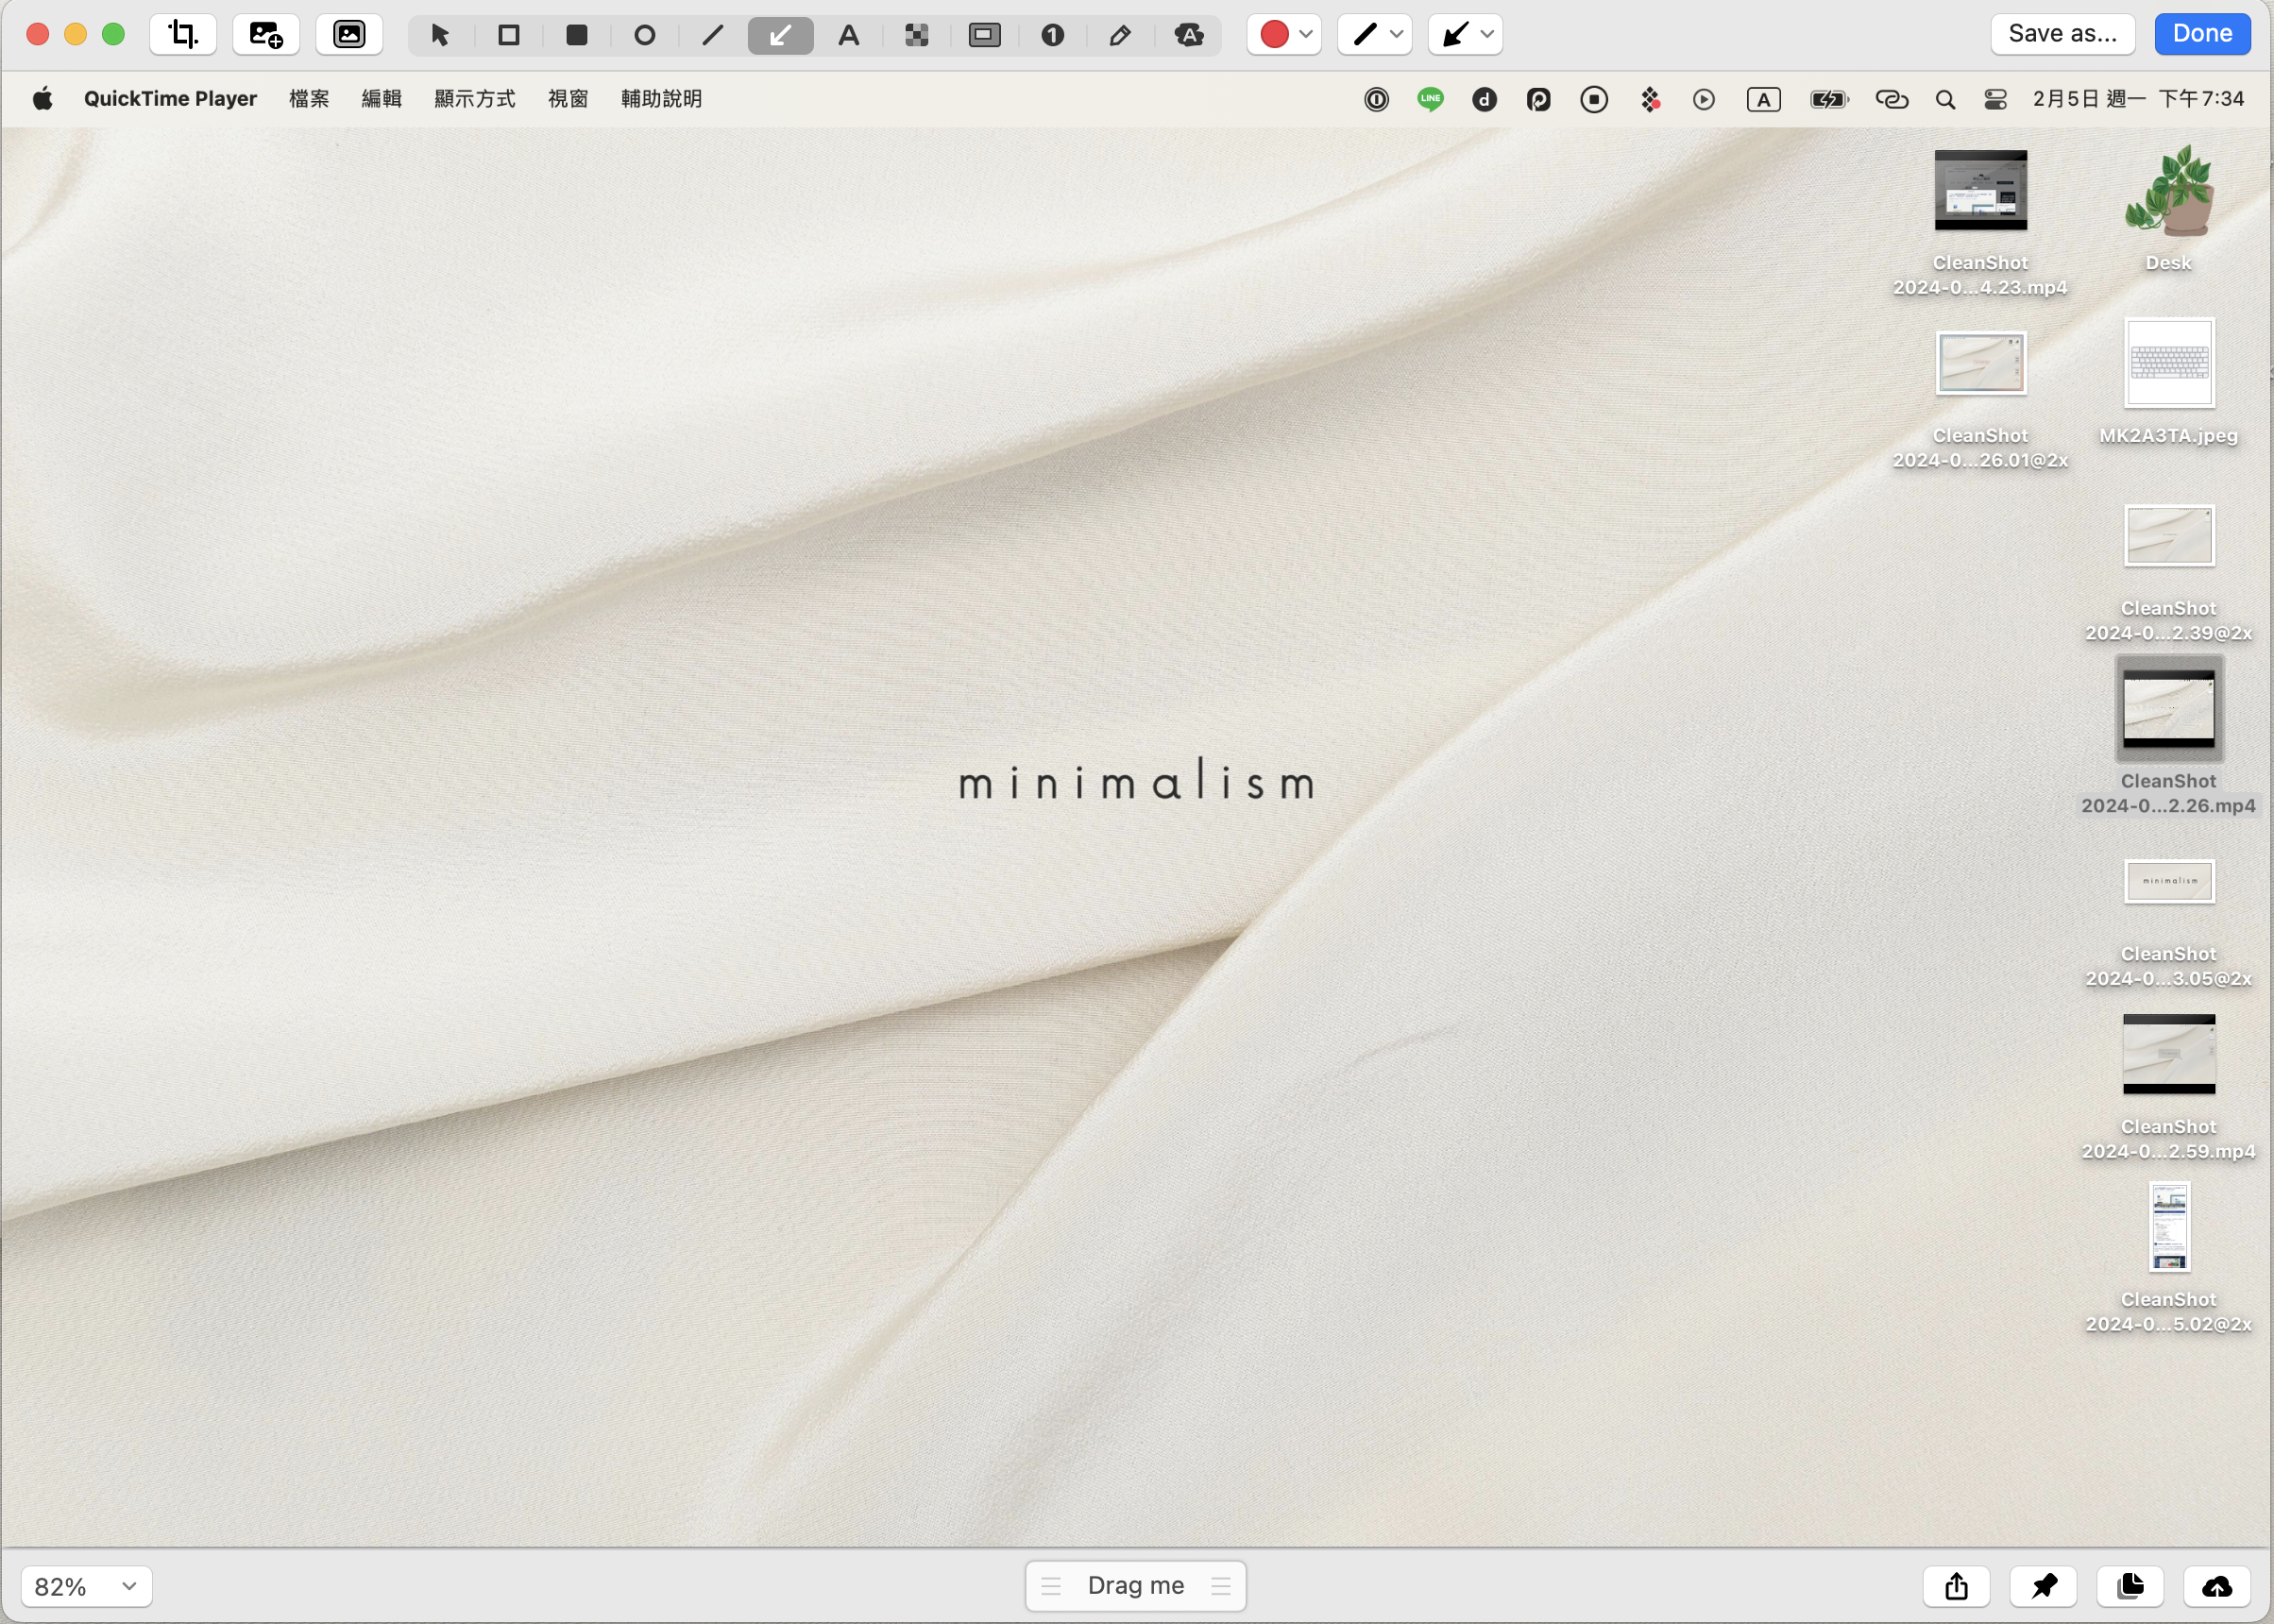2274x1624 pixels.
Task: Choose the filled rectangle tool
Action: point(576,35)
